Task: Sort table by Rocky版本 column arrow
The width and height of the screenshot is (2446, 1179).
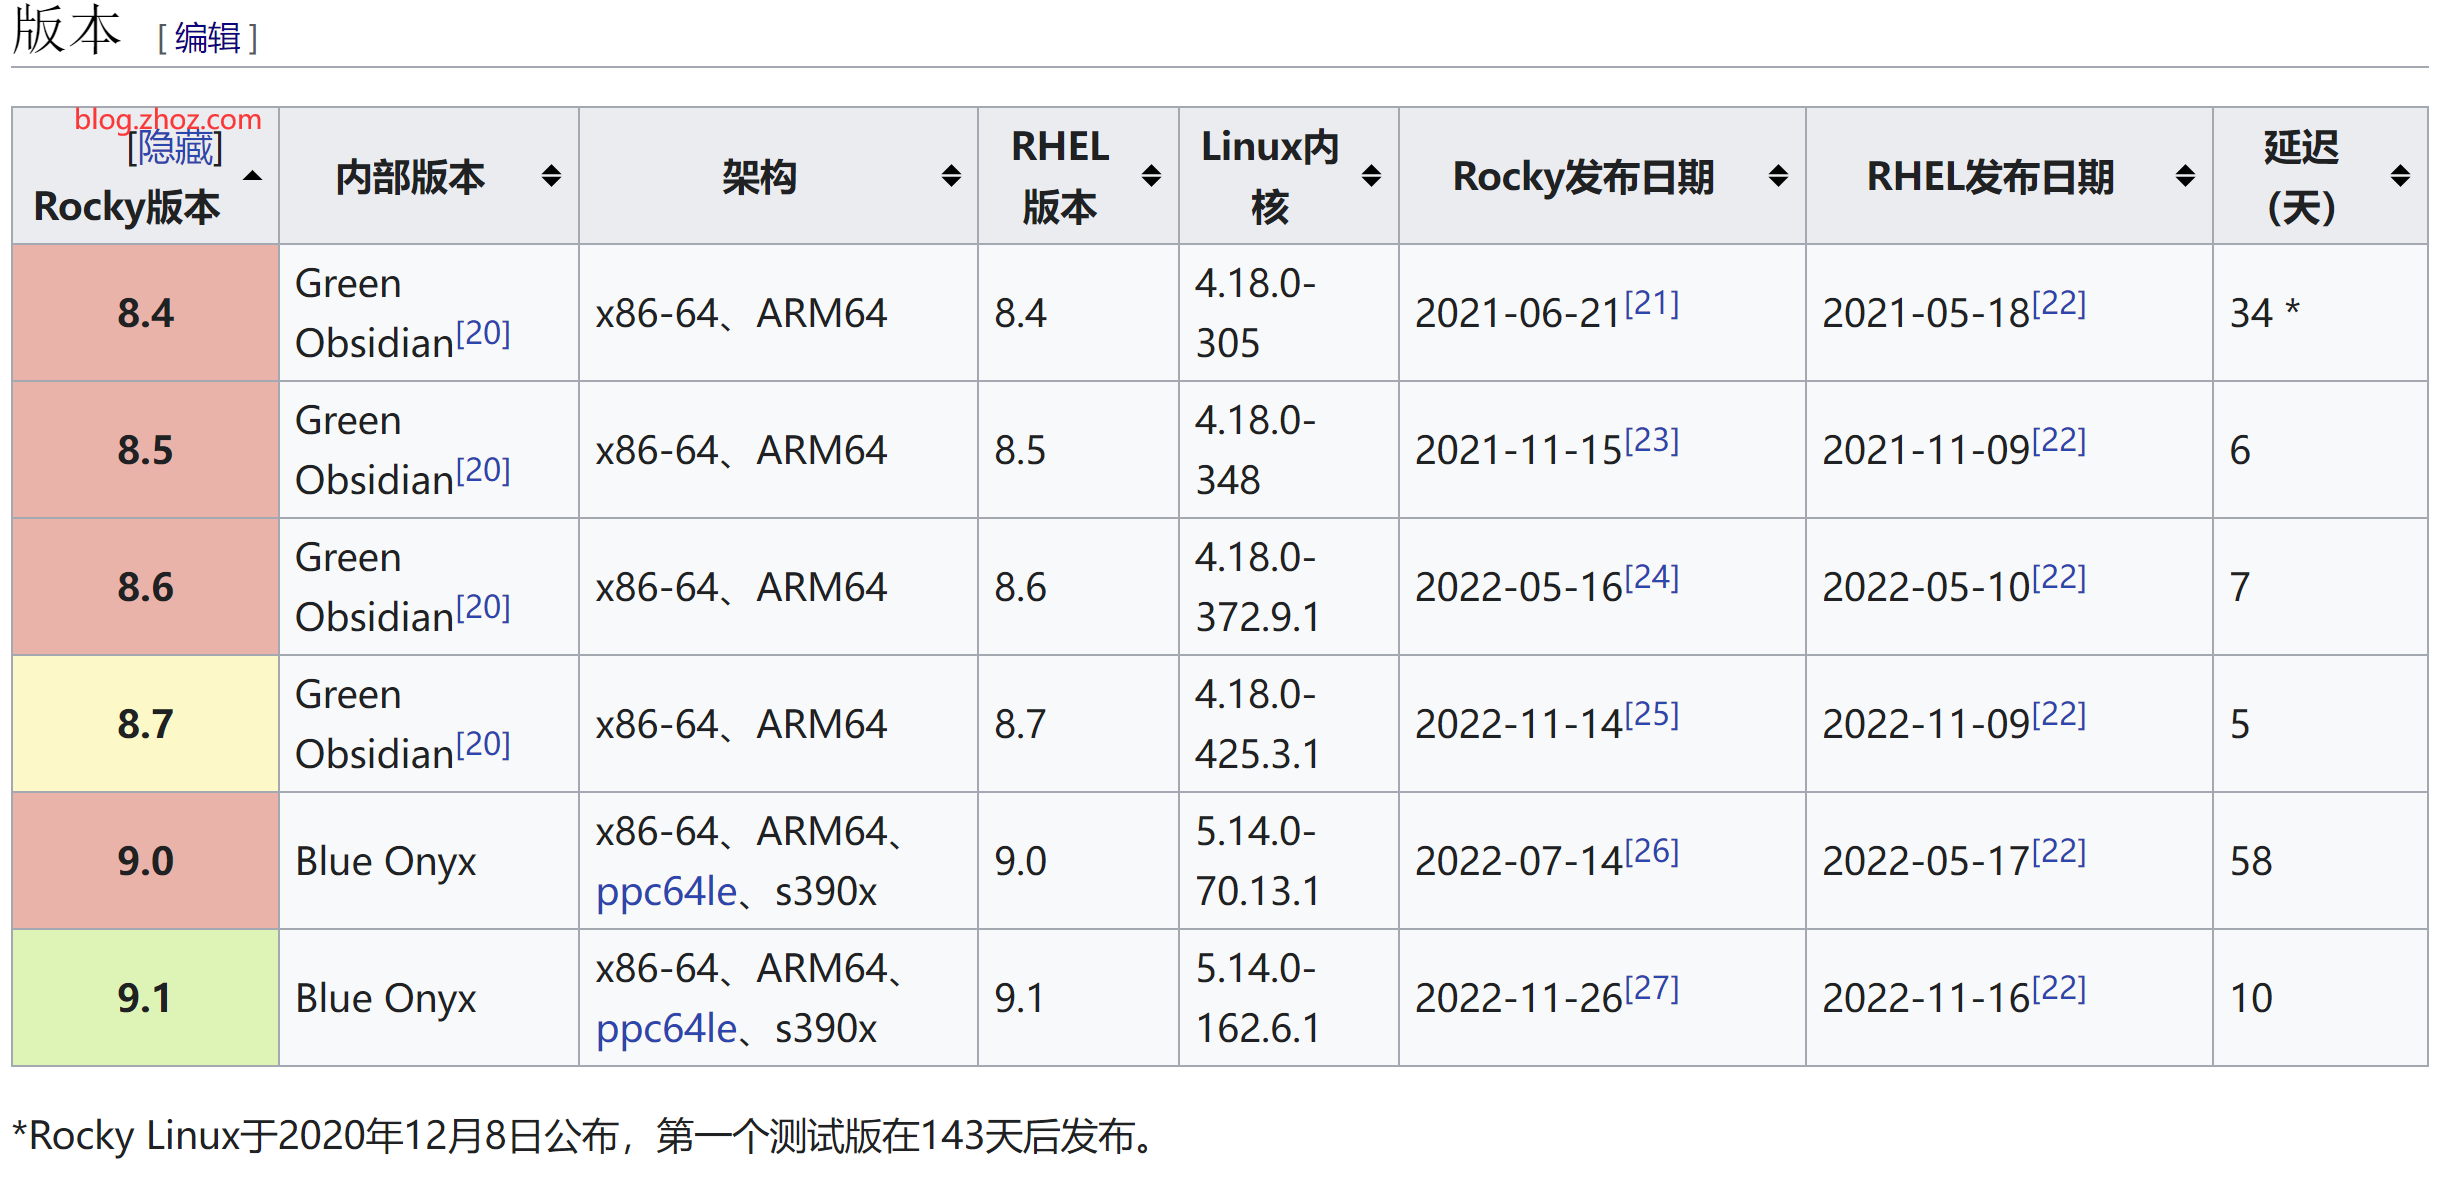Action: (253, 176)
